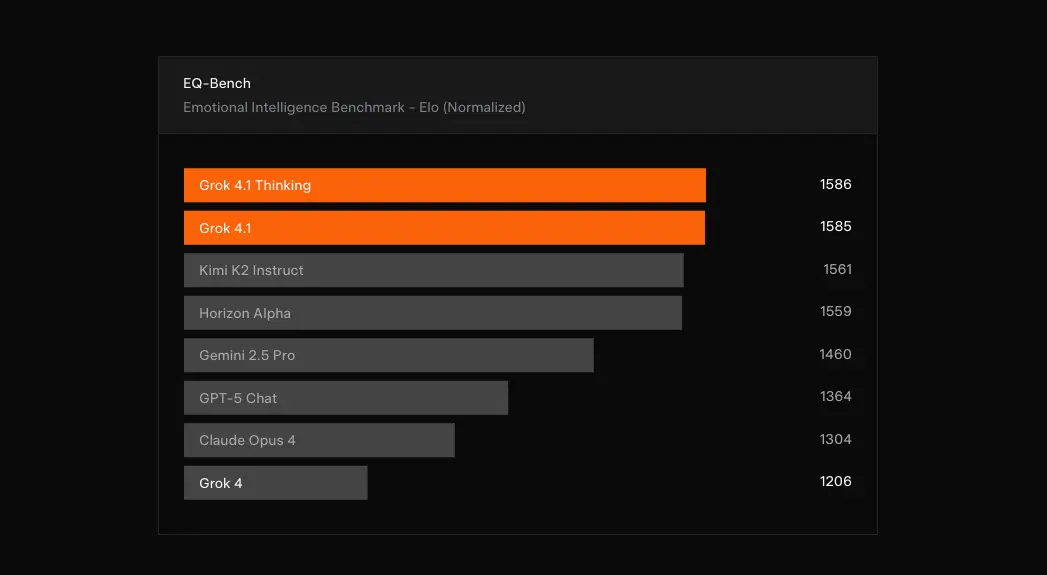This screenshot has width=1047, height=575.
Task: Click the score value 1559
Action: (835, 311)
